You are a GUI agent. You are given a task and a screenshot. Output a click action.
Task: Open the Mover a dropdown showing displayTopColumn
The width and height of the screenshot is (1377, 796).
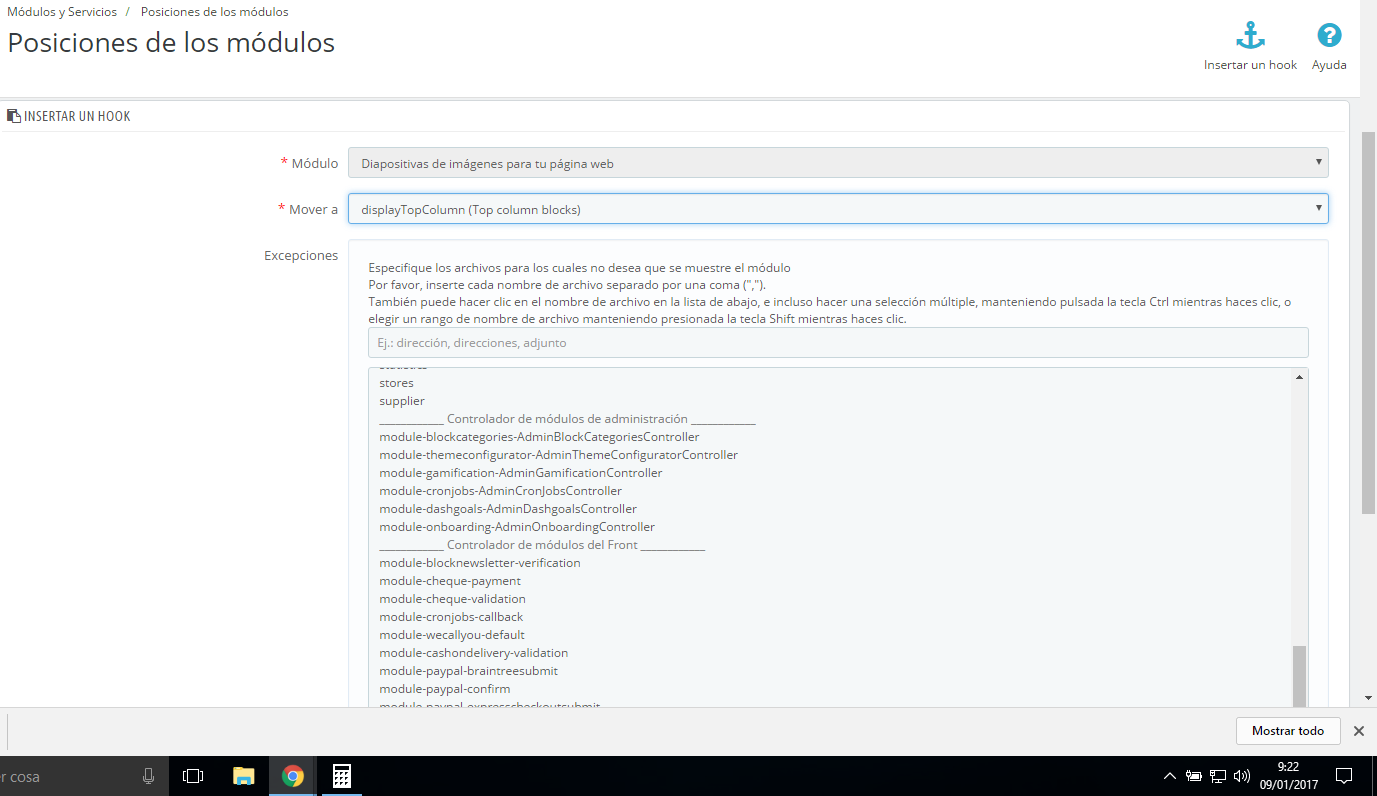(x=838, y=209)
